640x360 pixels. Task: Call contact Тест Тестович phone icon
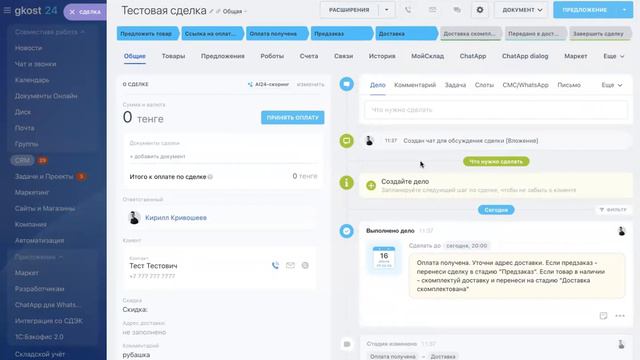[276, 265]
